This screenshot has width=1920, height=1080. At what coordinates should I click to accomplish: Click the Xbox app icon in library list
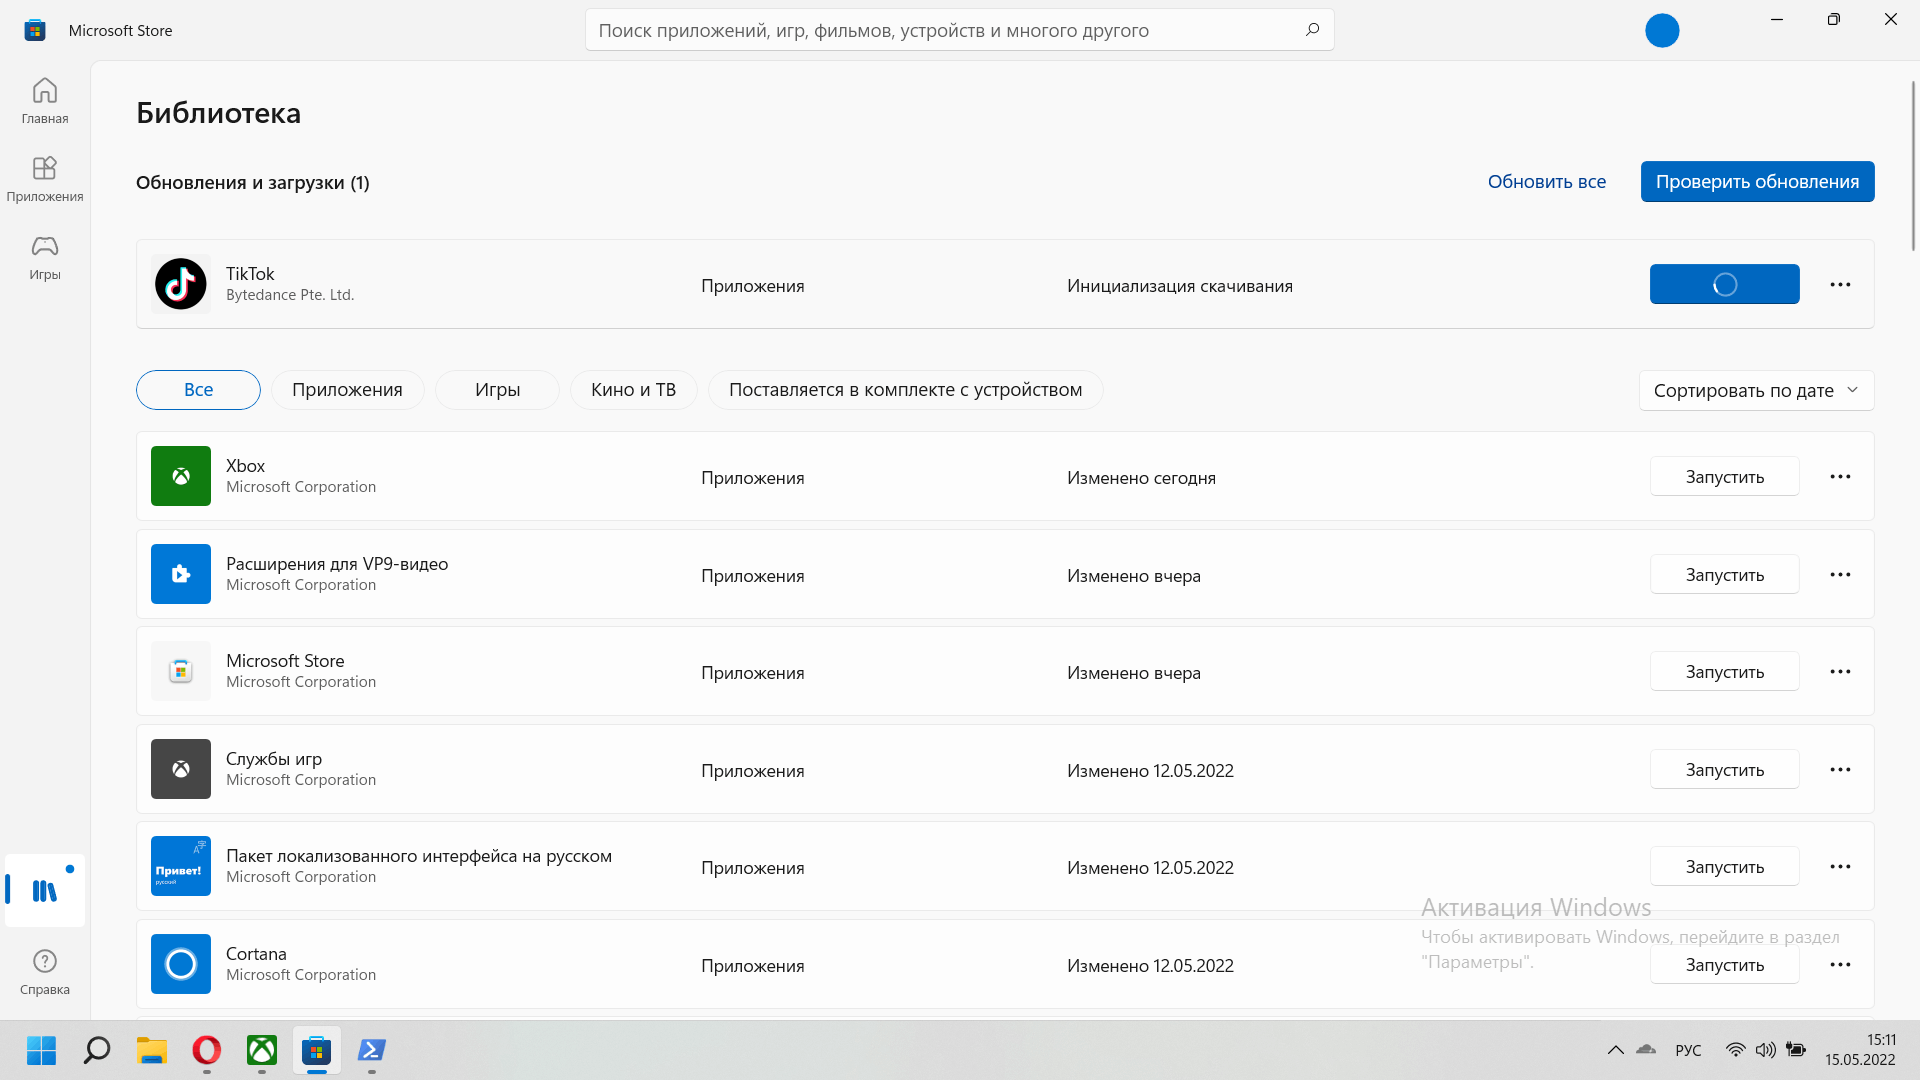(181, 476)
